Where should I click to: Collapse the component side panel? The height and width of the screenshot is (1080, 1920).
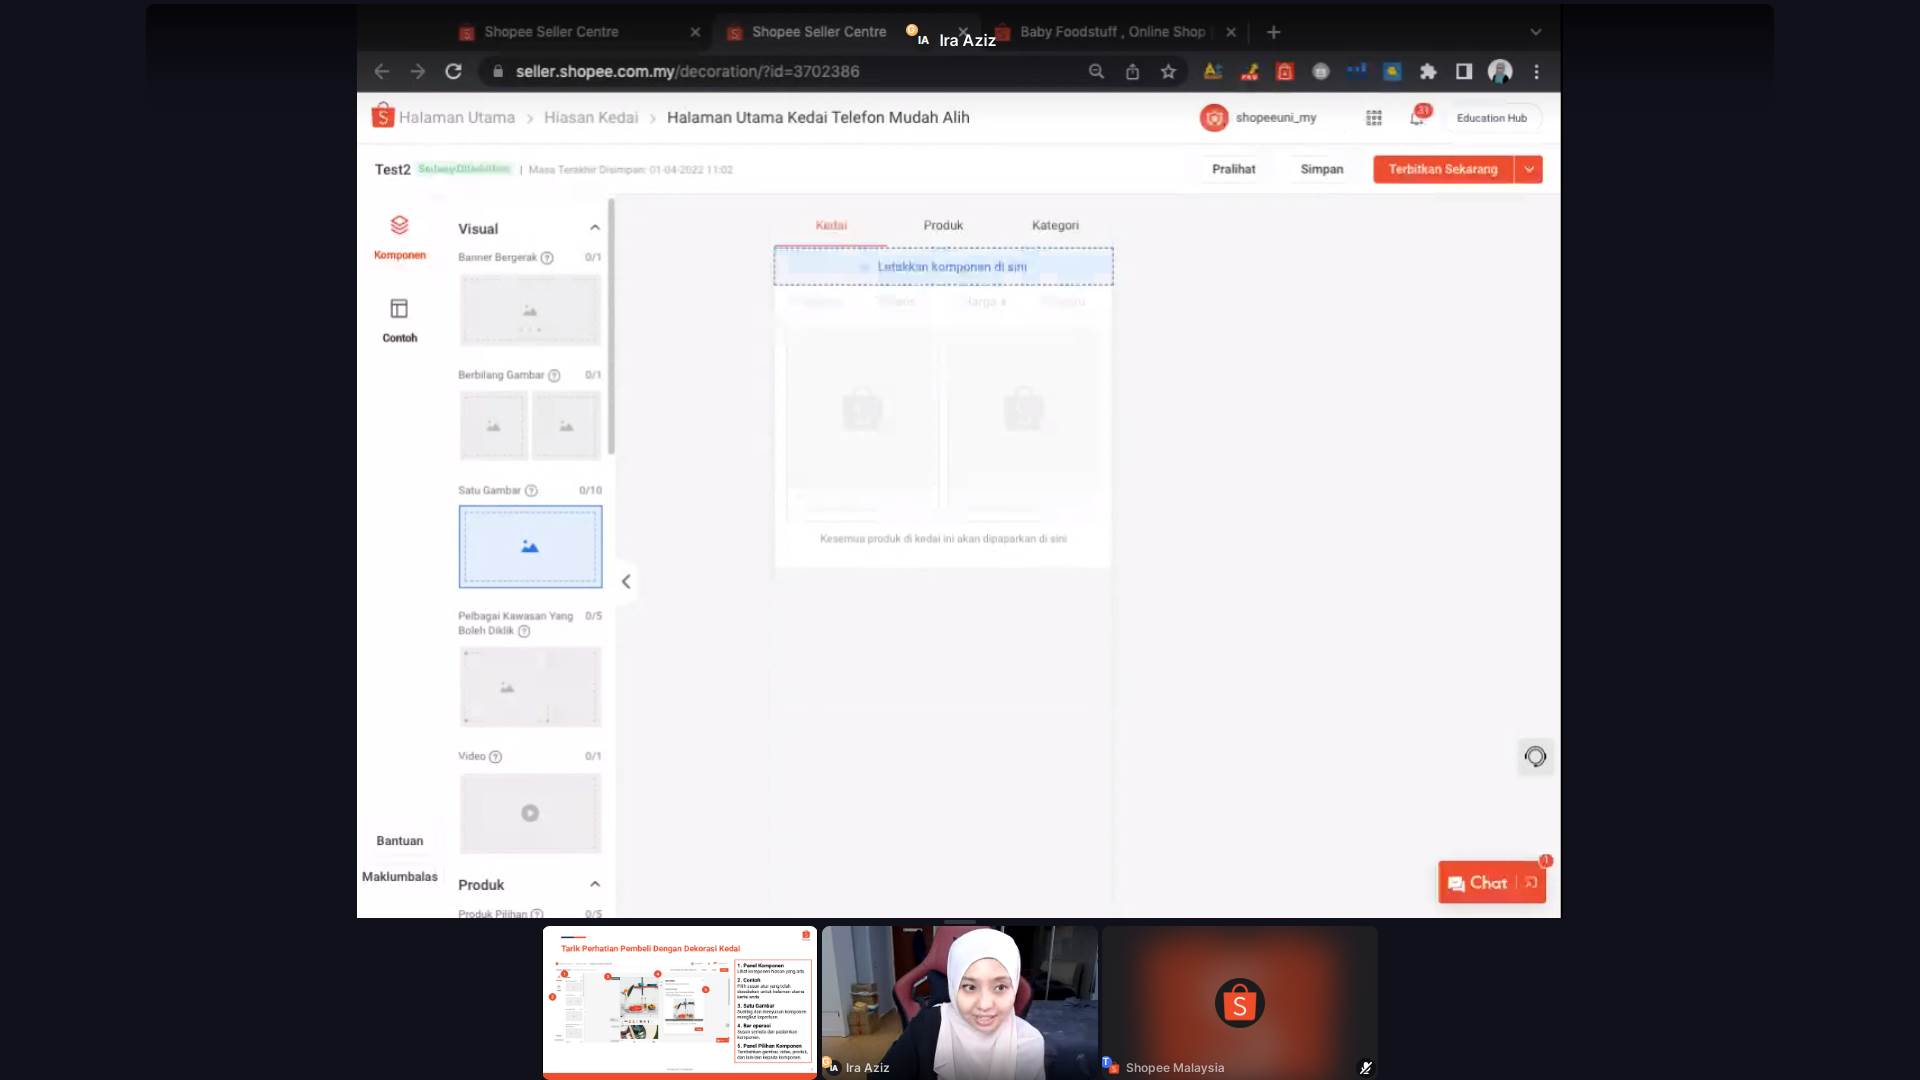(626, 581)
